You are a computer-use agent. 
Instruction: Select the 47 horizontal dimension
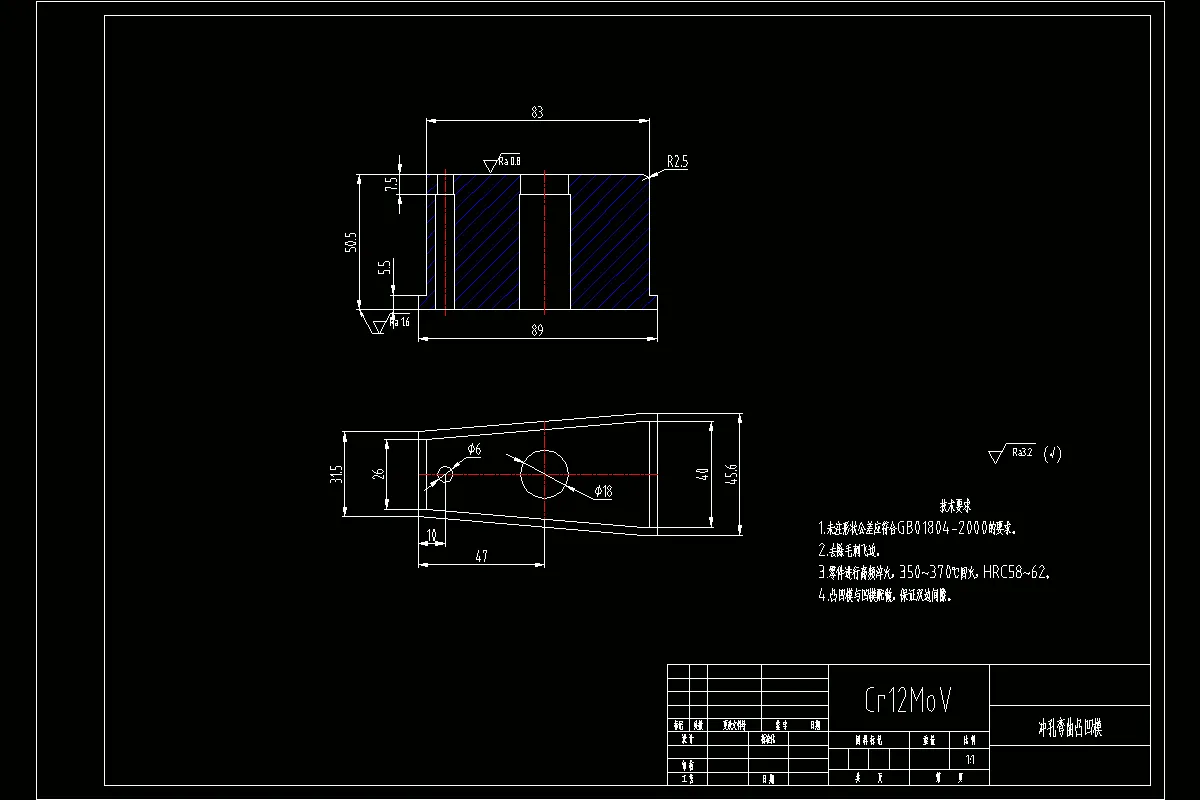[x=481, y=557]
